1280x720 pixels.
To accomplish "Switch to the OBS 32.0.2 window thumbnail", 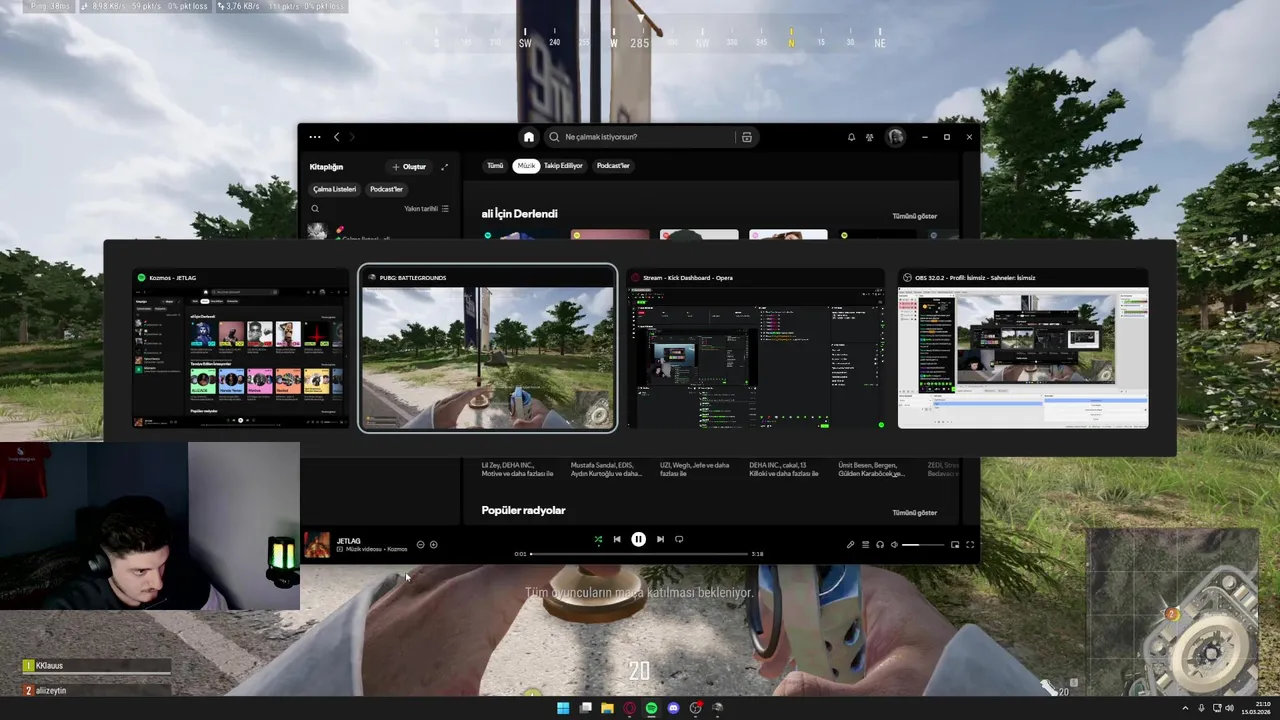I will (1023, 349).
